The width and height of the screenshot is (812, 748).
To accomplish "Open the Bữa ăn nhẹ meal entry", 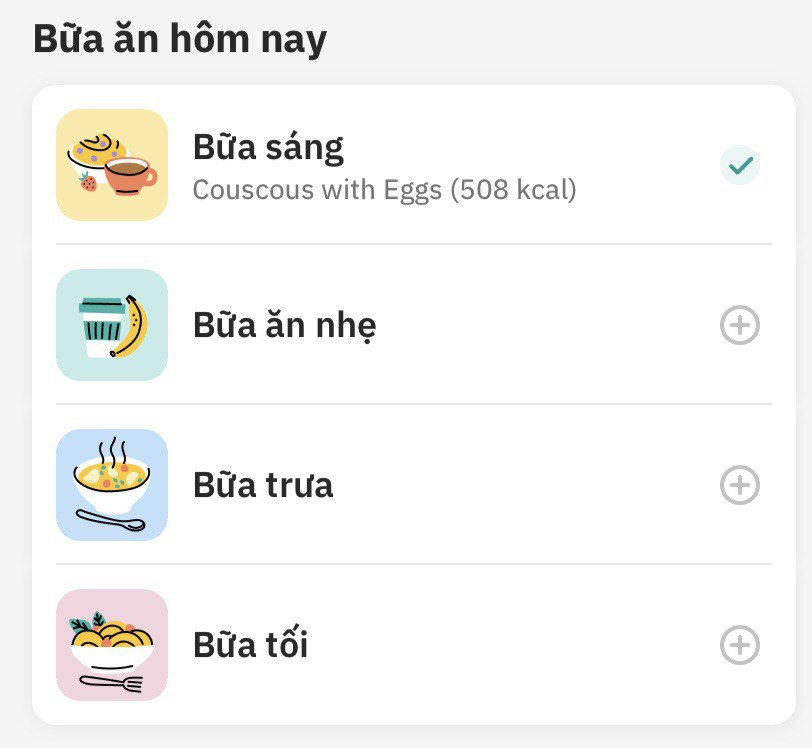I will point(414,325).
